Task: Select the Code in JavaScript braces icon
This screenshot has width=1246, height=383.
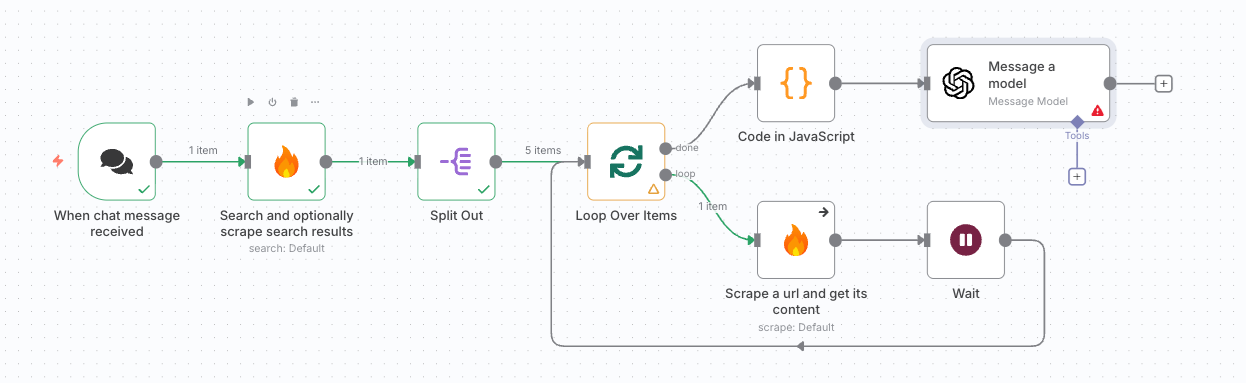Action: coord(796,84)
